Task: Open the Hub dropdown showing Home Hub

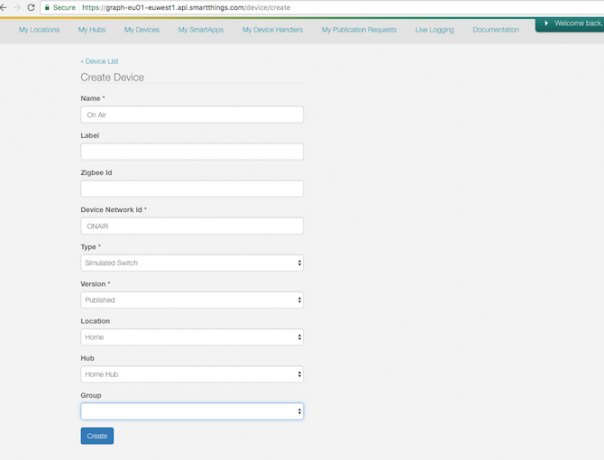Action: 192,374
